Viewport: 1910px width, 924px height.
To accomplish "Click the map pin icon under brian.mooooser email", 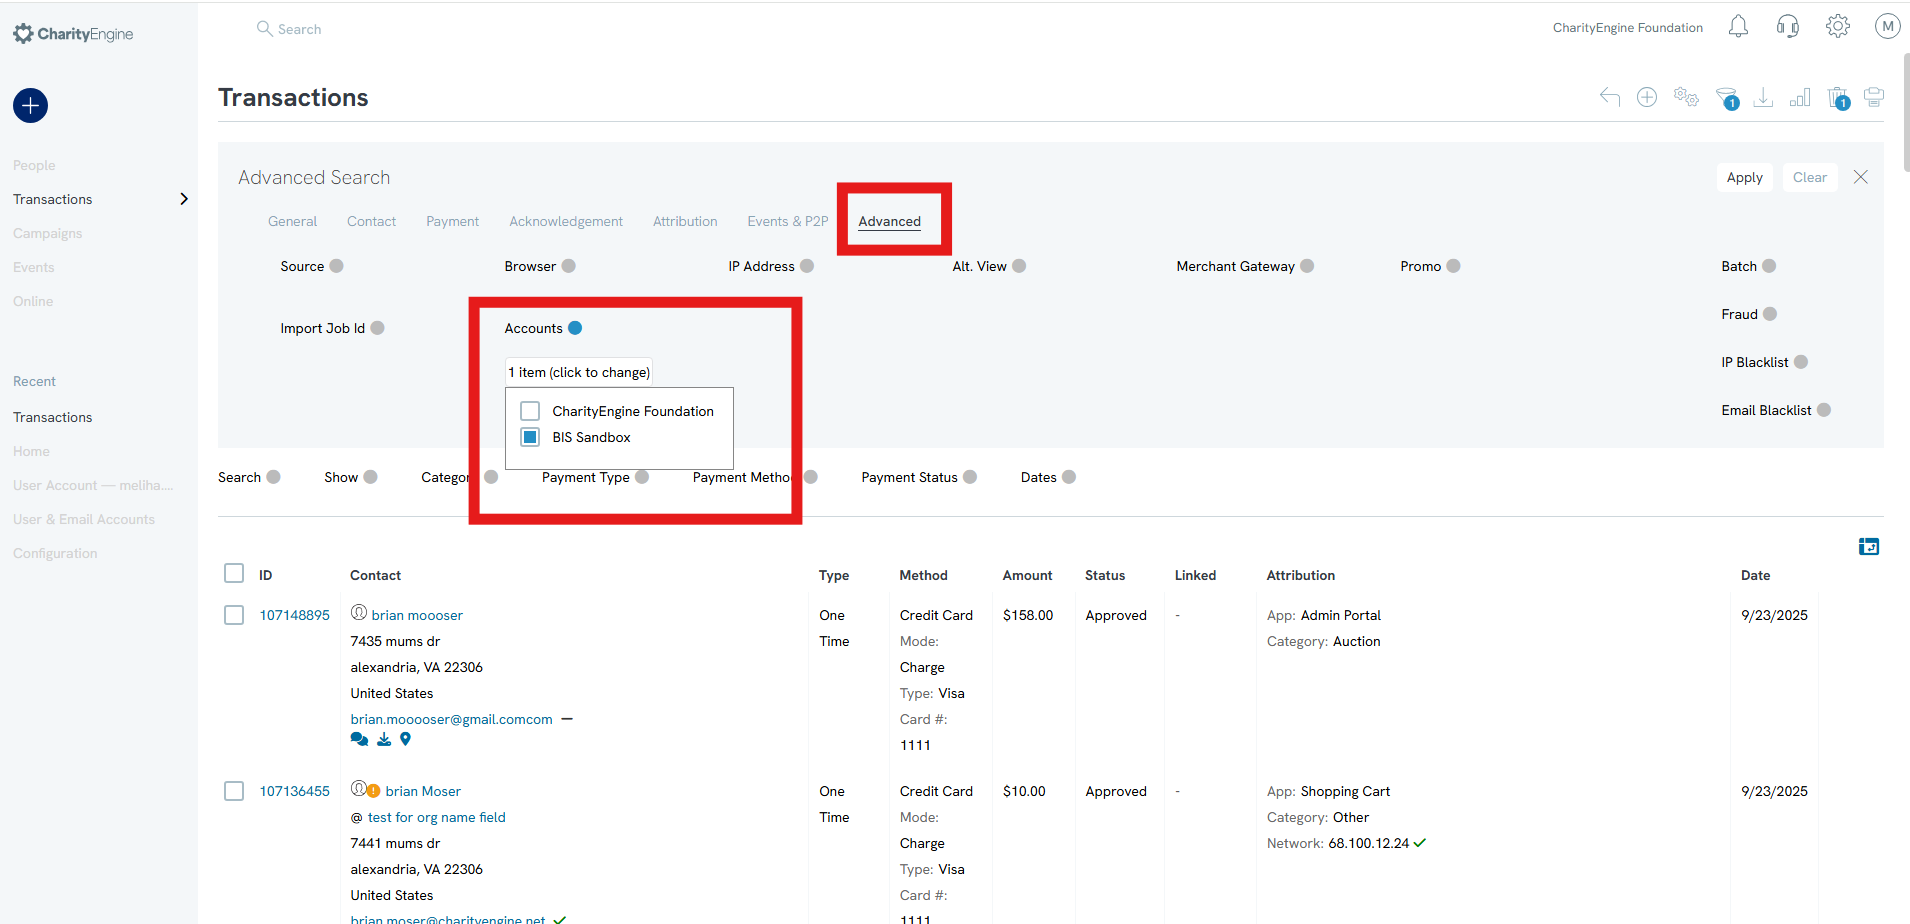I will 405,740.
